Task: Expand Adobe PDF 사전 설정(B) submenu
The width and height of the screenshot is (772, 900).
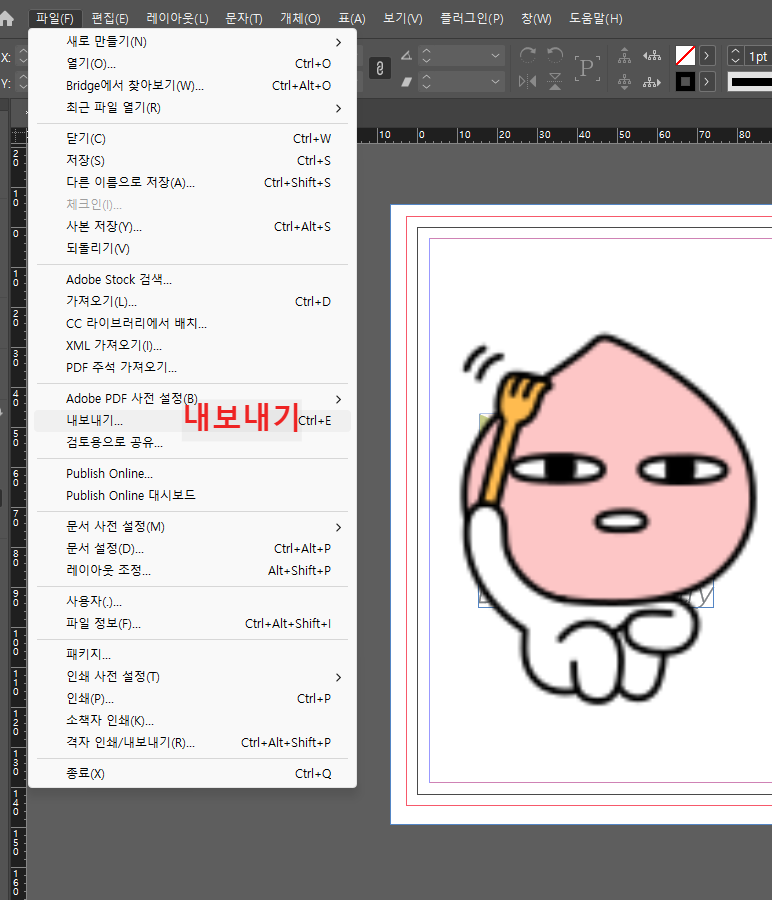Action: point(192,398)
